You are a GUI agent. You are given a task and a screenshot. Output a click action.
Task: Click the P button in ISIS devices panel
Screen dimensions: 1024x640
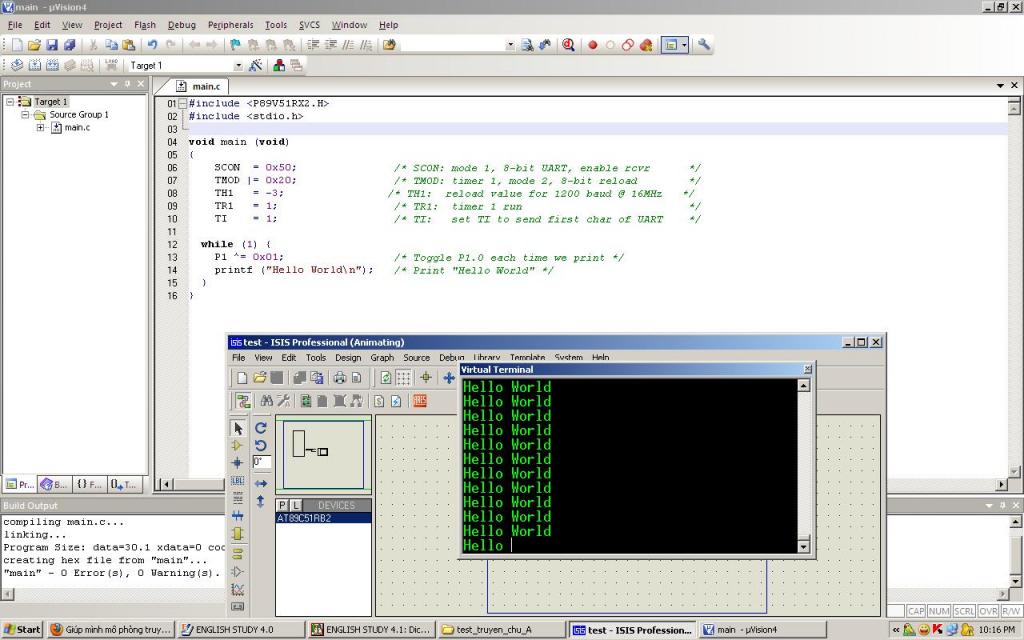pos(283,505)
